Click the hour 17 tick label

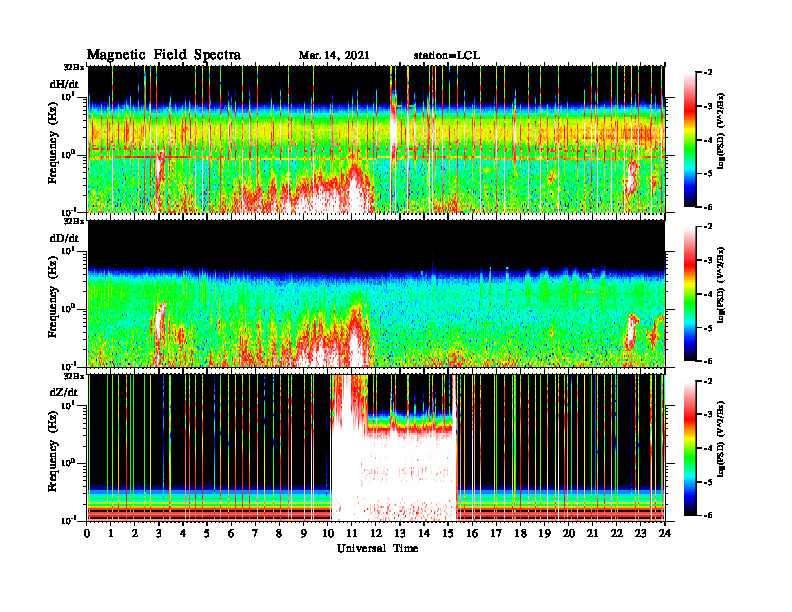497,533
